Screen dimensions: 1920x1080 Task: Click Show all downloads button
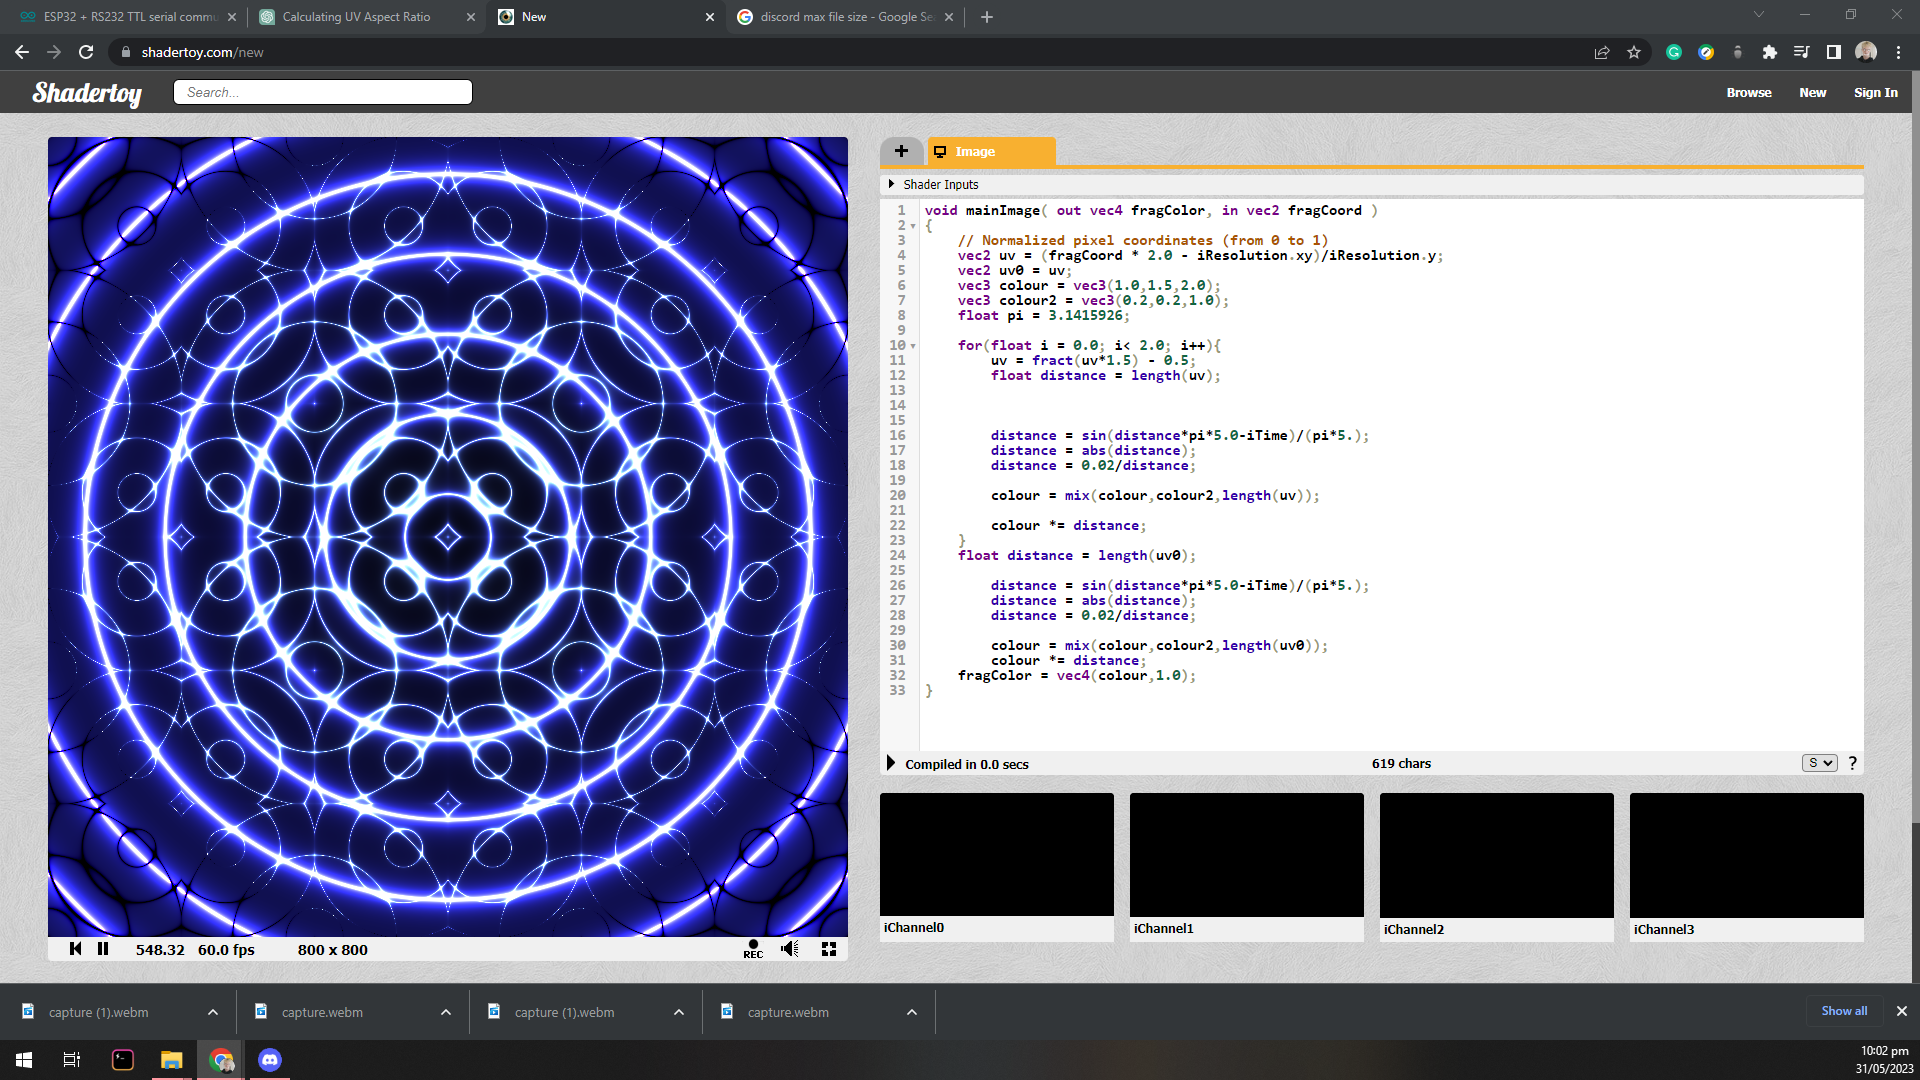1843,1011
